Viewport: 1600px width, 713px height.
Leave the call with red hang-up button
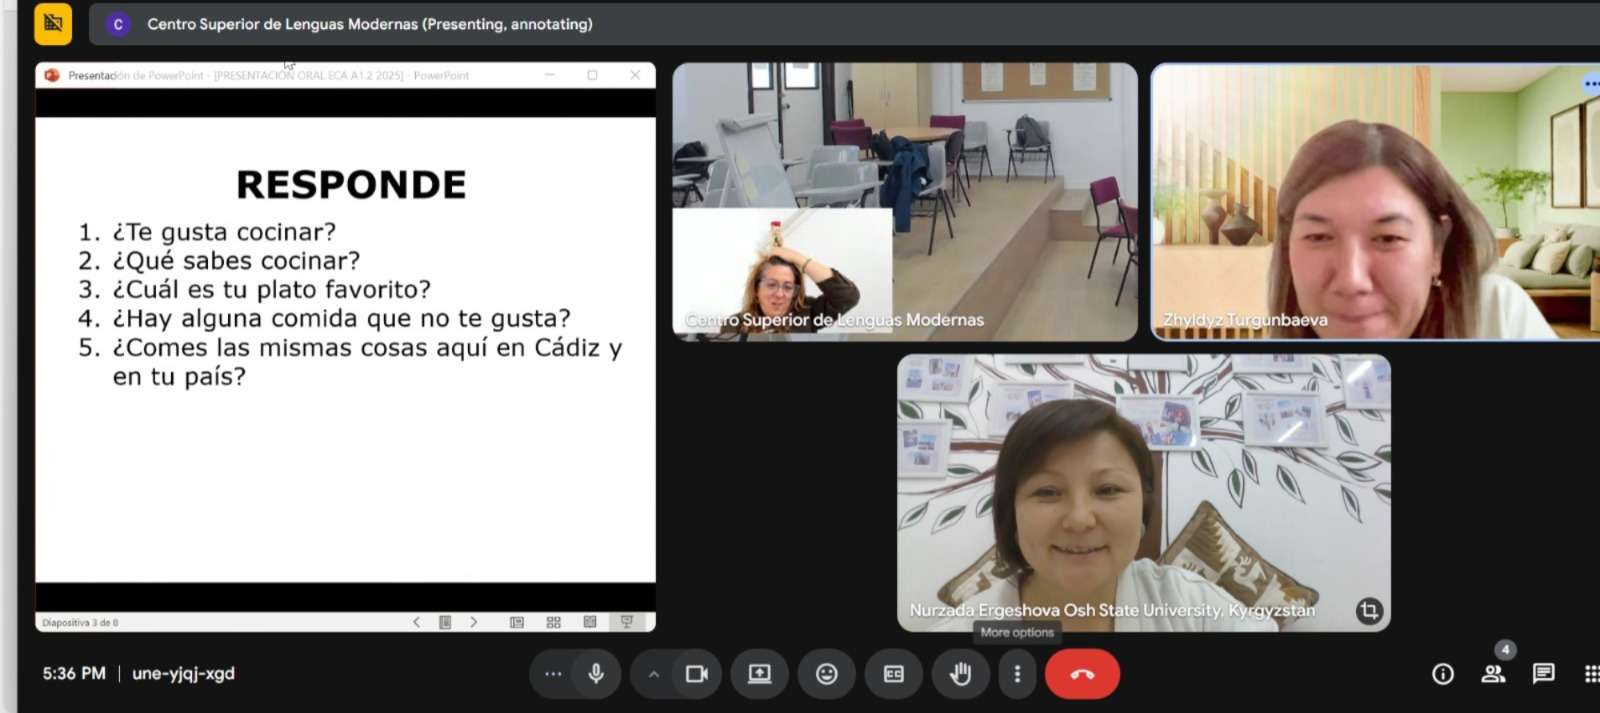[1082, 674]
